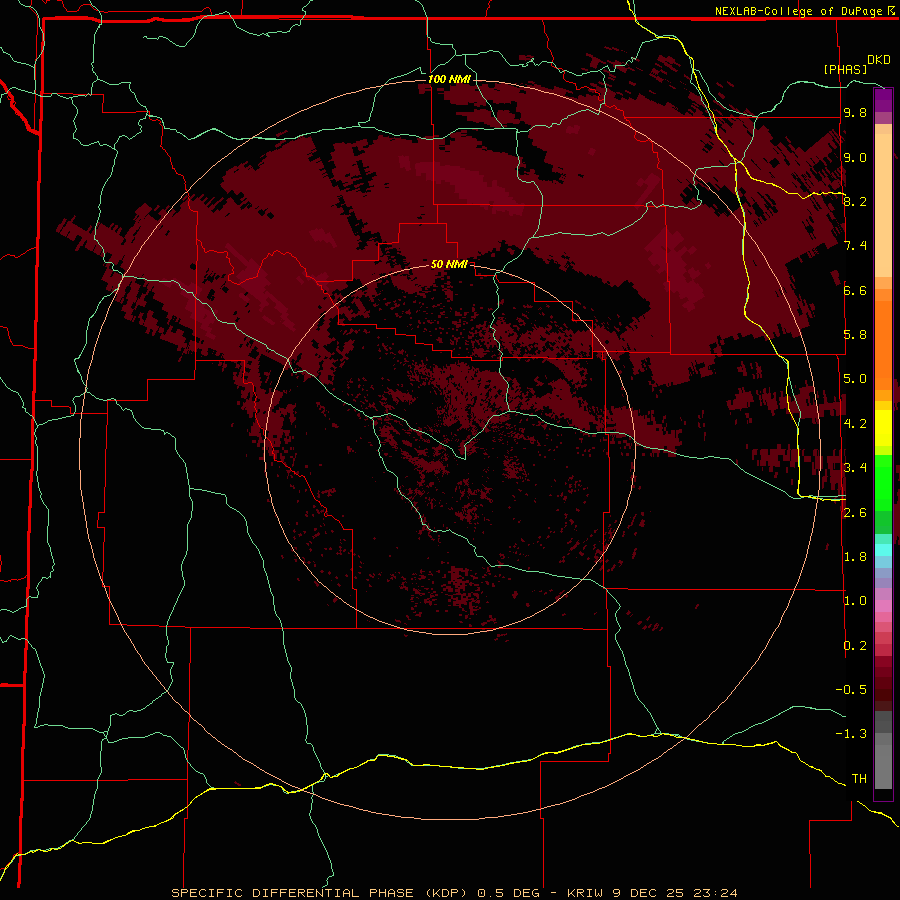This screenshot has height=900, width=900.
Task: Click the yellow segment of the color legend
Action: (x=883, y=428)
